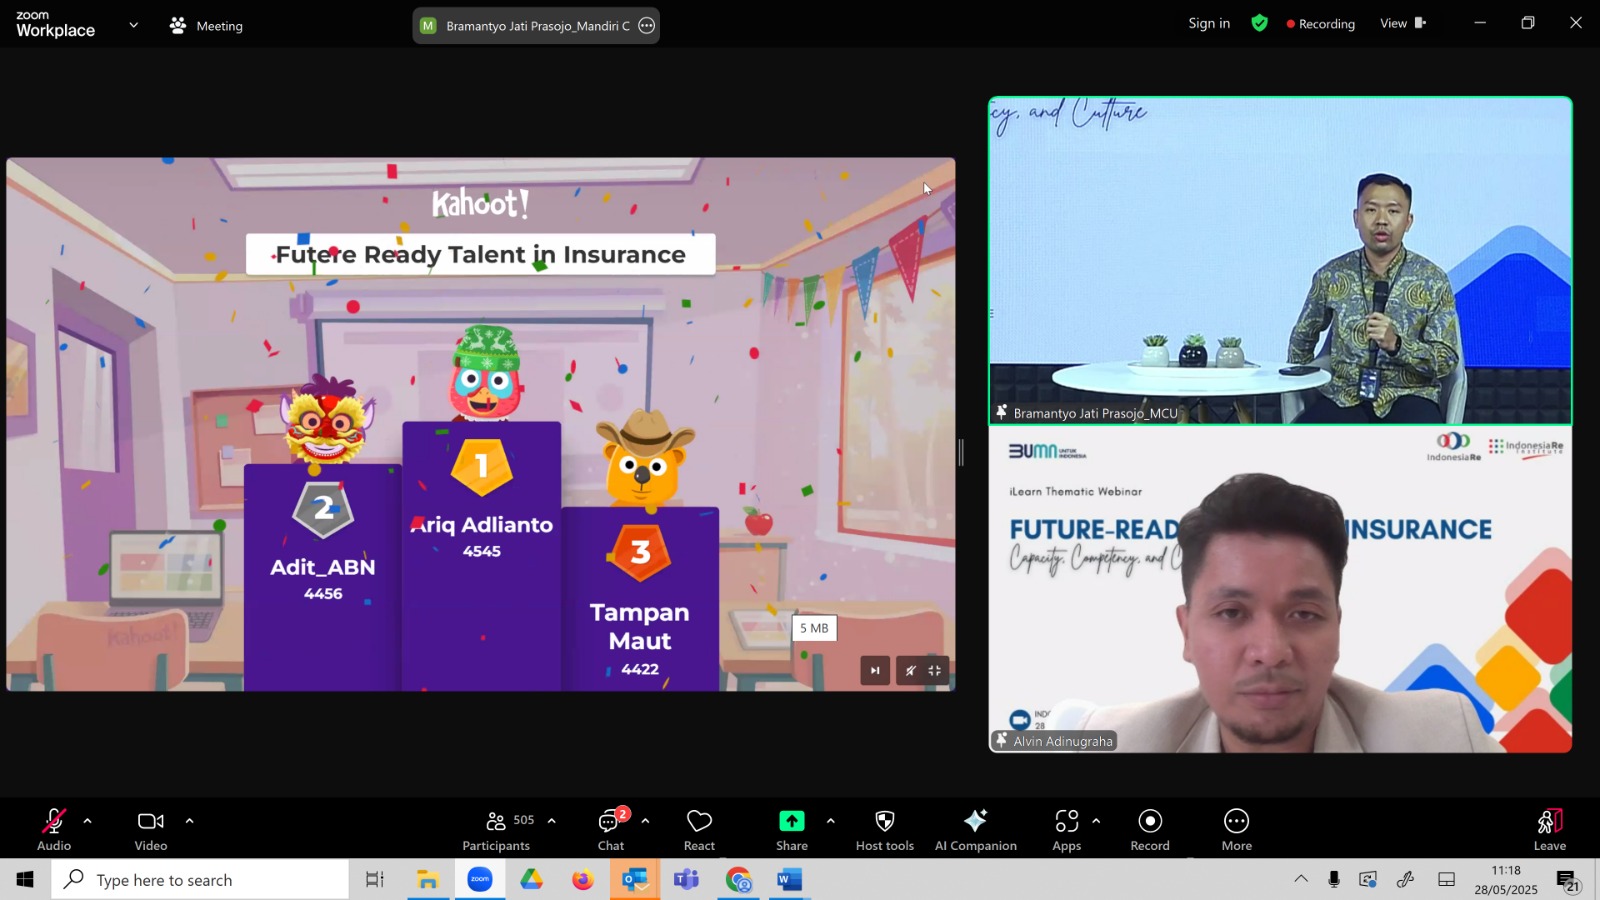The height and width of the screenshot is (900, 1600).
Task: Expand video settings arrow
Action: [189, 821]
